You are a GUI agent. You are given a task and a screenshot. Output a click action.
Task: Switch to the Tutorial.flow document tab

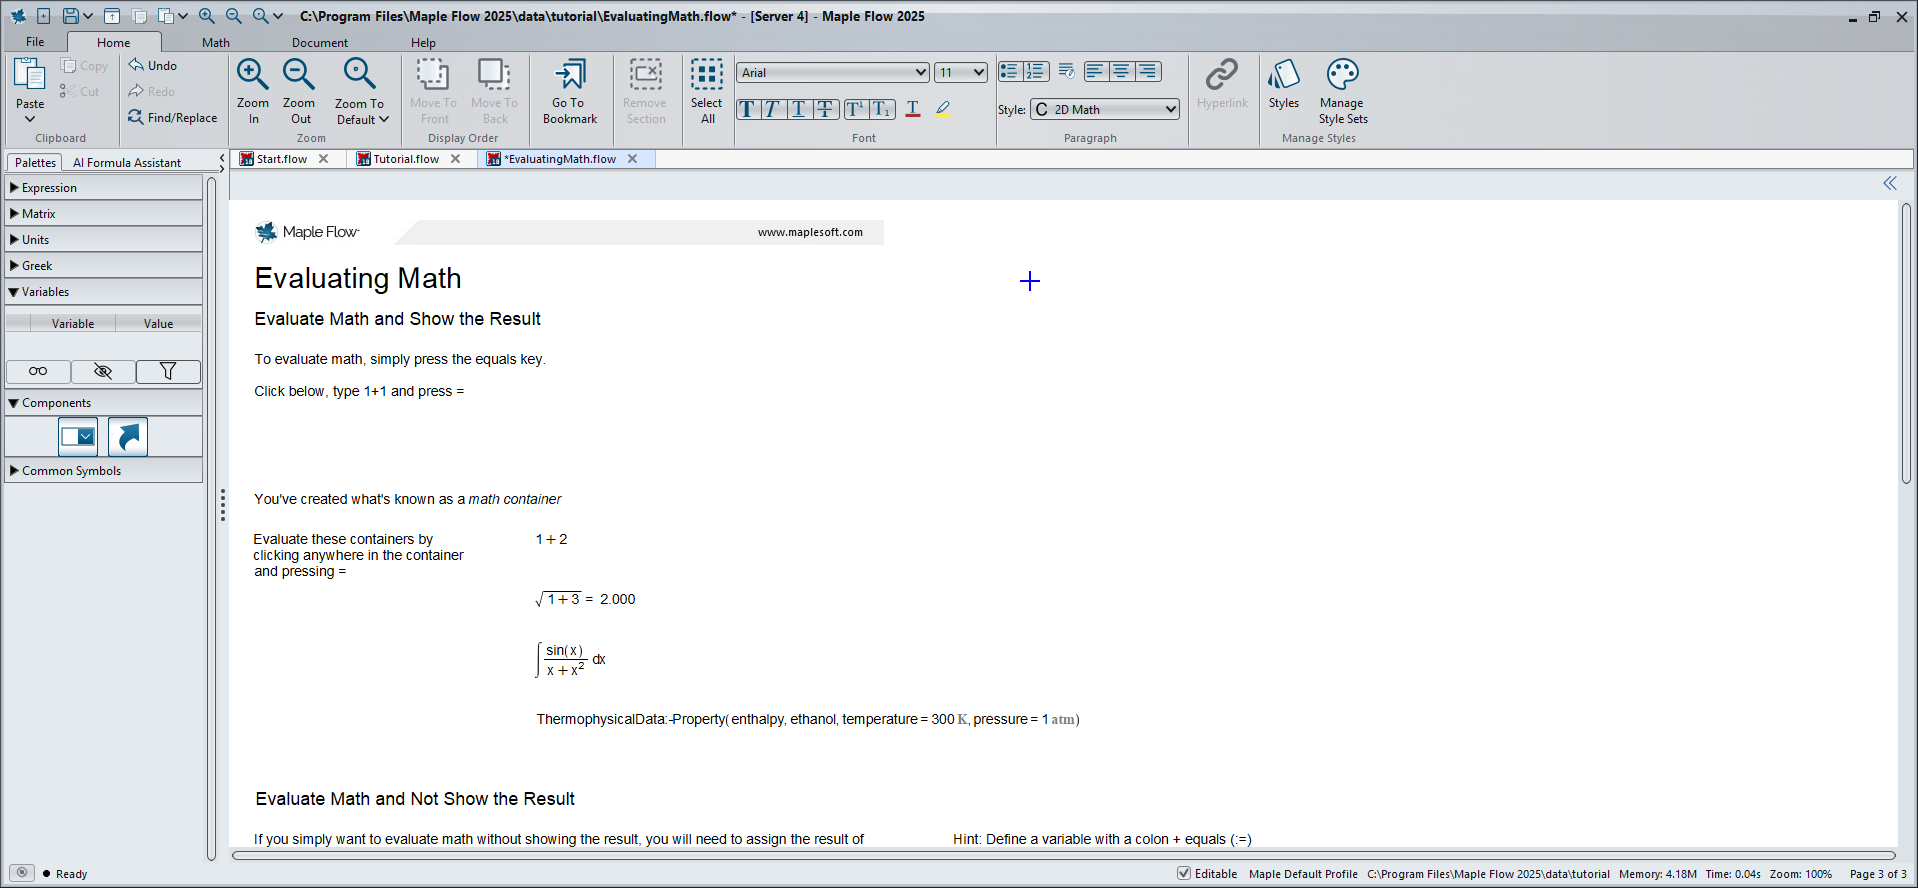[405, 159]
